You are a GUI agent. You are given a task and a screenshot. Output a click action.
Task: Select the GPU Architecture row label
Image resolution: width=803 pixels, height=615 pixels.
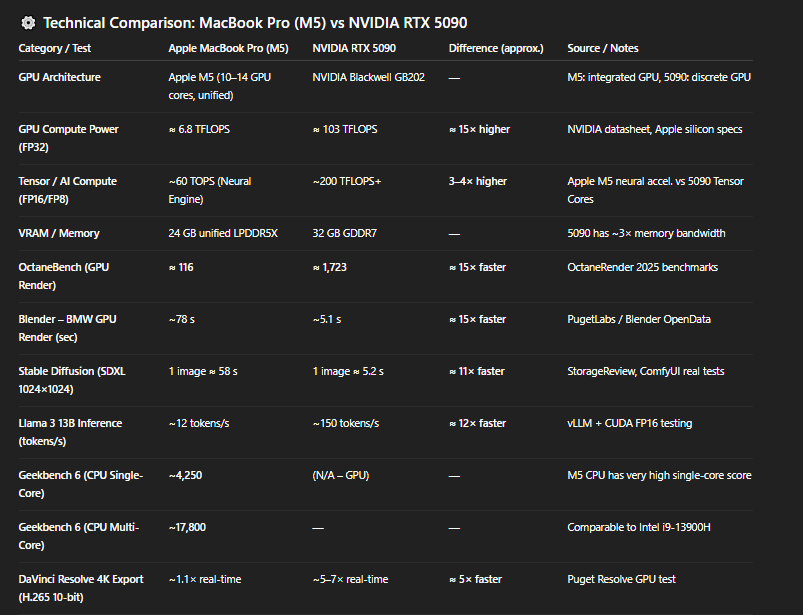pyautogui.click(x=59, y=77)
